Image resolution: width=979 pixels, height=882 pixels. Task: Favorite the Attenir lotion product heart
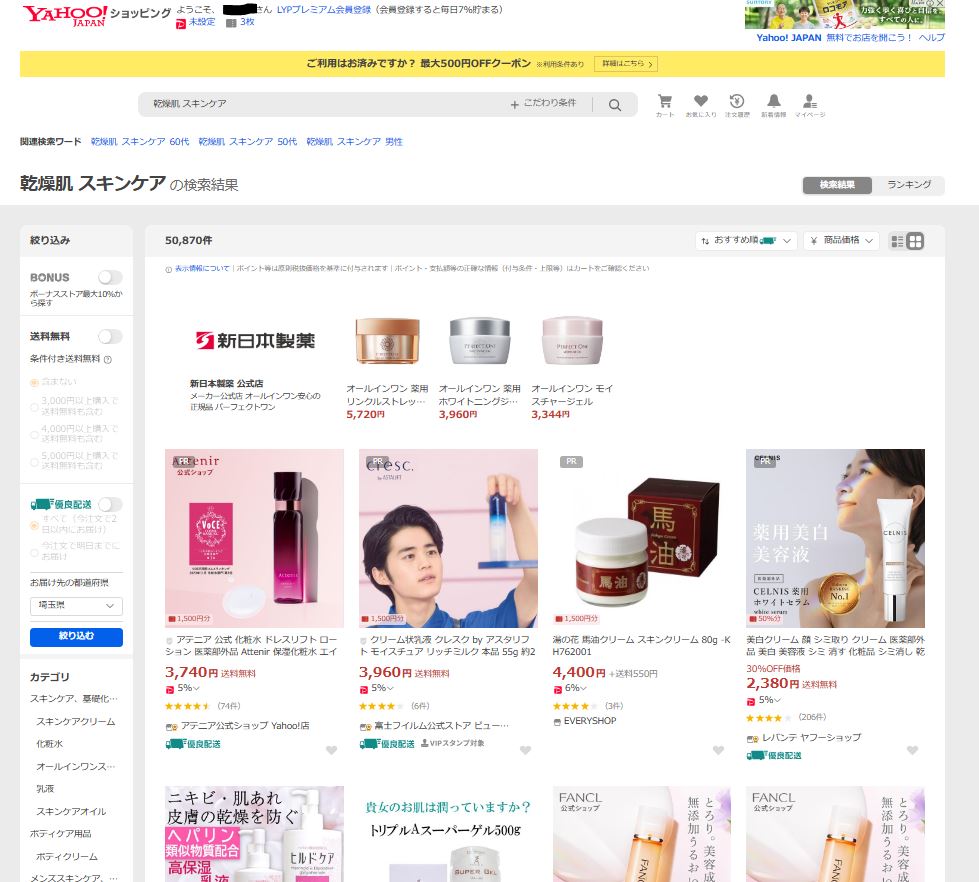pyautogui.click(x=332, y=750)
